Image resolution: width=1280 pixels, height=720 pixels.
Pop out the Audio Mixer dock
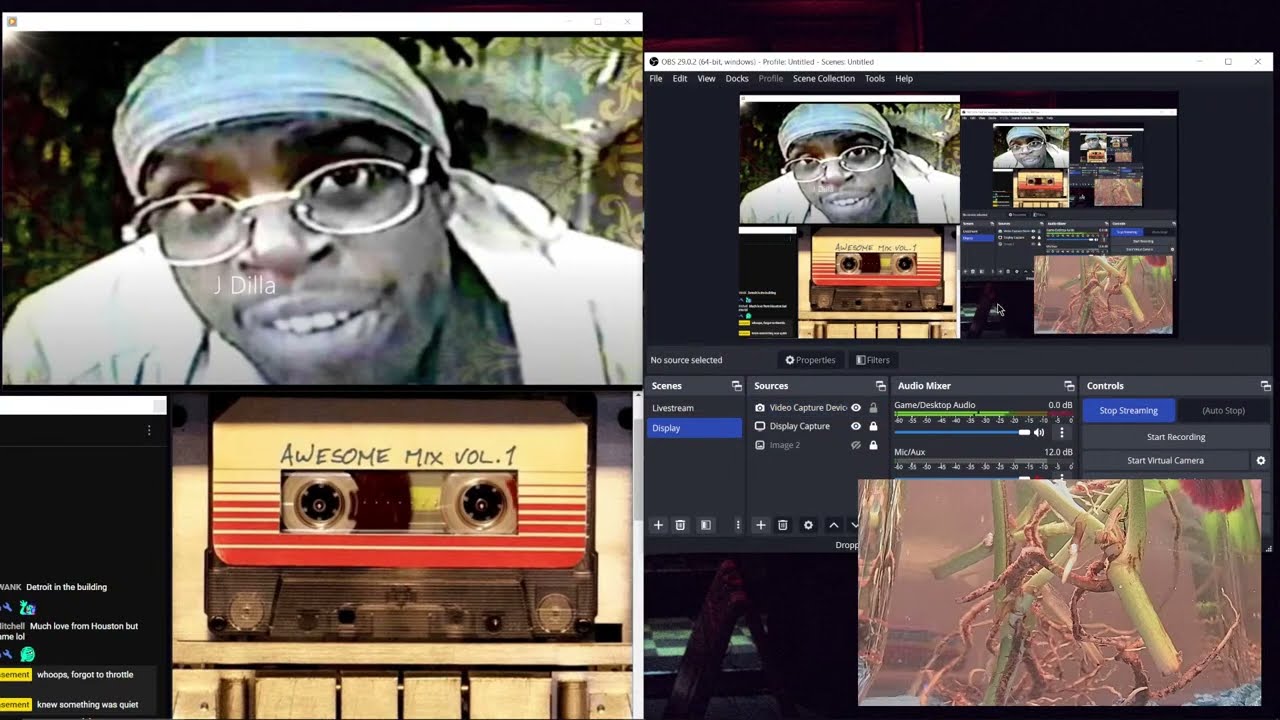pos(1069,386)
